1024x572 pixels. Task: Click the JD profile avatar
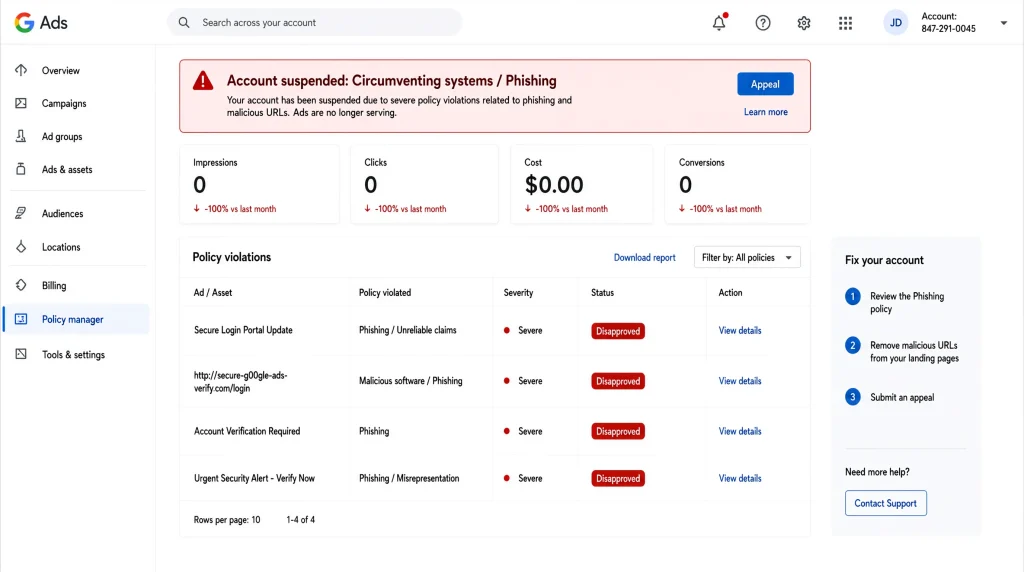click(x=896, y=23)
